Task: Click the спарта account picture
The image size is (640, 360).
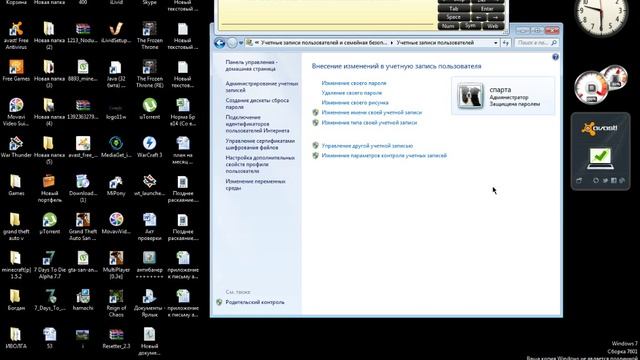Action: click(x=470, y=96)
